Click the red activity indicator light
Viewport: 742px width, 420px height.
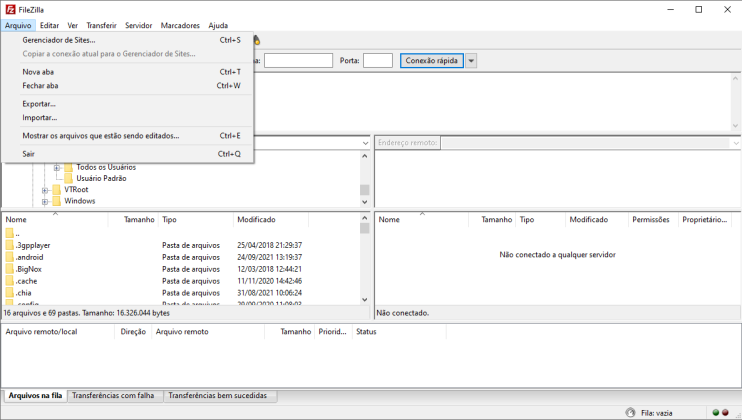coord(725,412)
